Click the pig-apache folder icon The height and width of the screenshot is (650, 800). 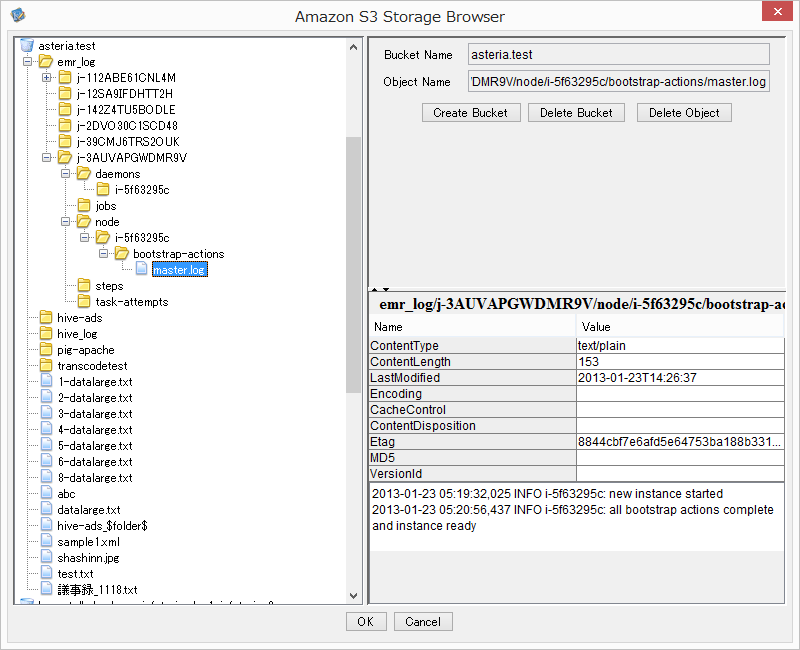(46, 350)
